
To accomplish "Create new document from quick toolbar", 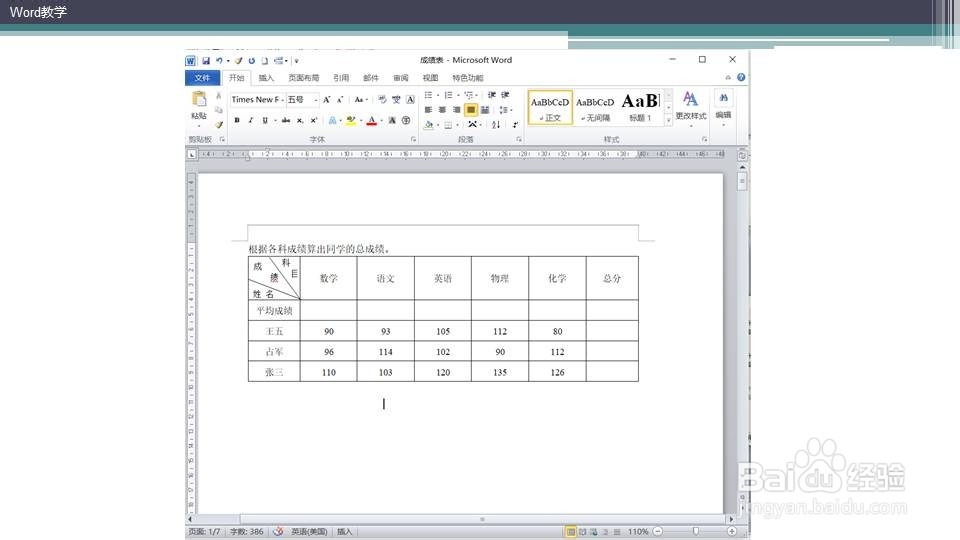I will pos(264,61).
